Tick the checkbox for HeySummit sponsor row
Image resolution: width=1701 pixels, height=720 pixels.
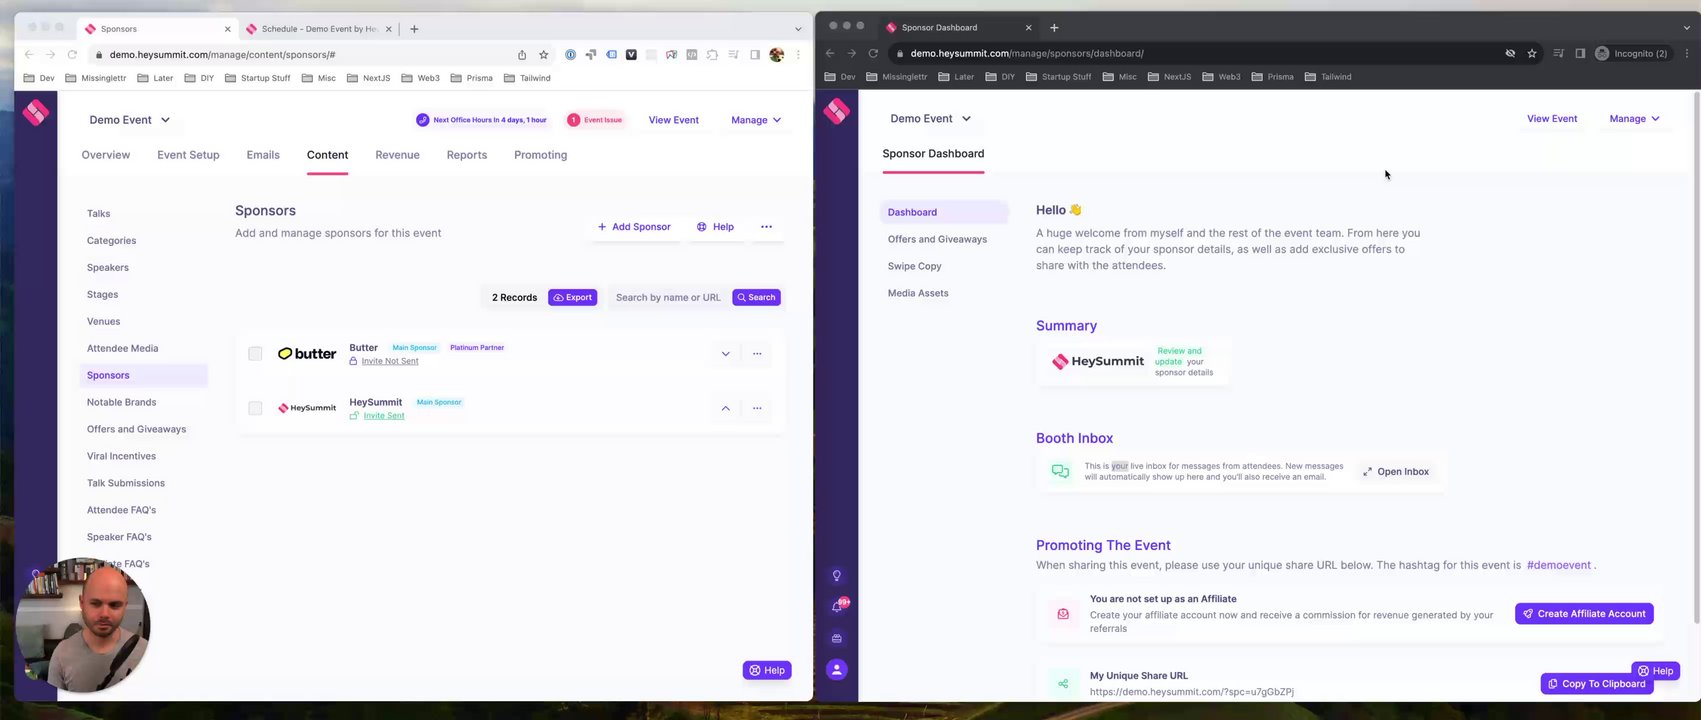(255, 408)
